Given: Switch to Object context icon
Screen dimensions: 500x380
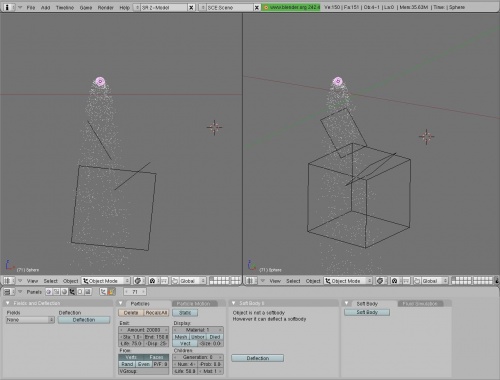Looking at the screenshot, I should coord(72,292).
